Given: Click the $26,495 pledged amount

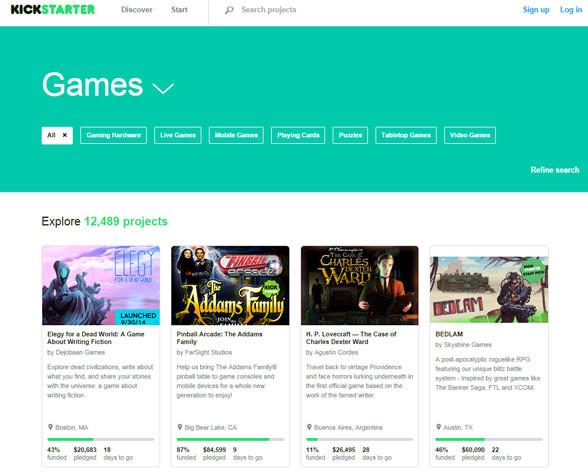Looking at the screenshot, I should click(344, 450).
